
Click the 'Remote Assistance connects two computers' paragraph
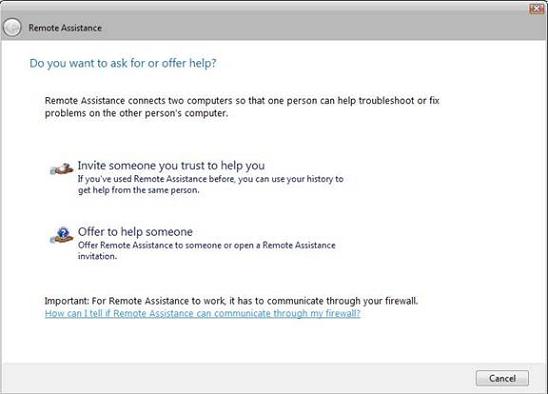coord(242,107)
